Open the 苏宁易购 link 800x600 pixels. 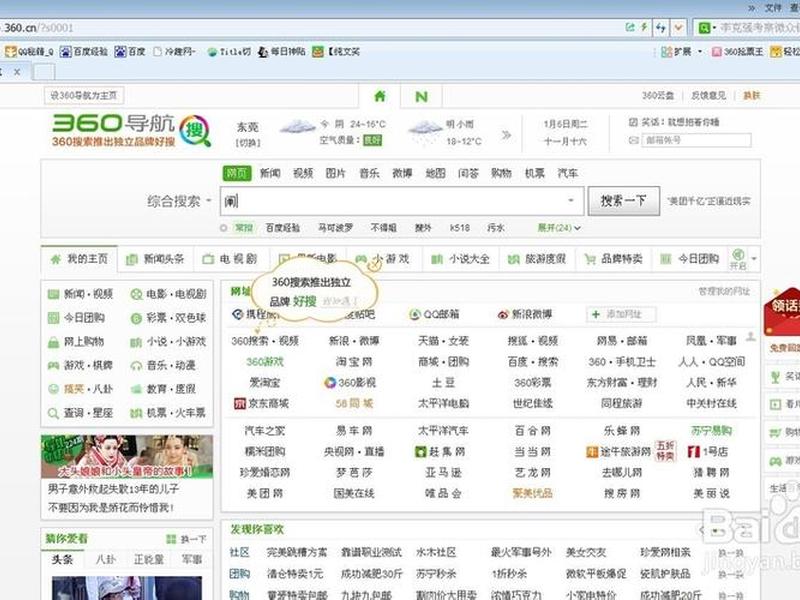[x=711, y=431]
